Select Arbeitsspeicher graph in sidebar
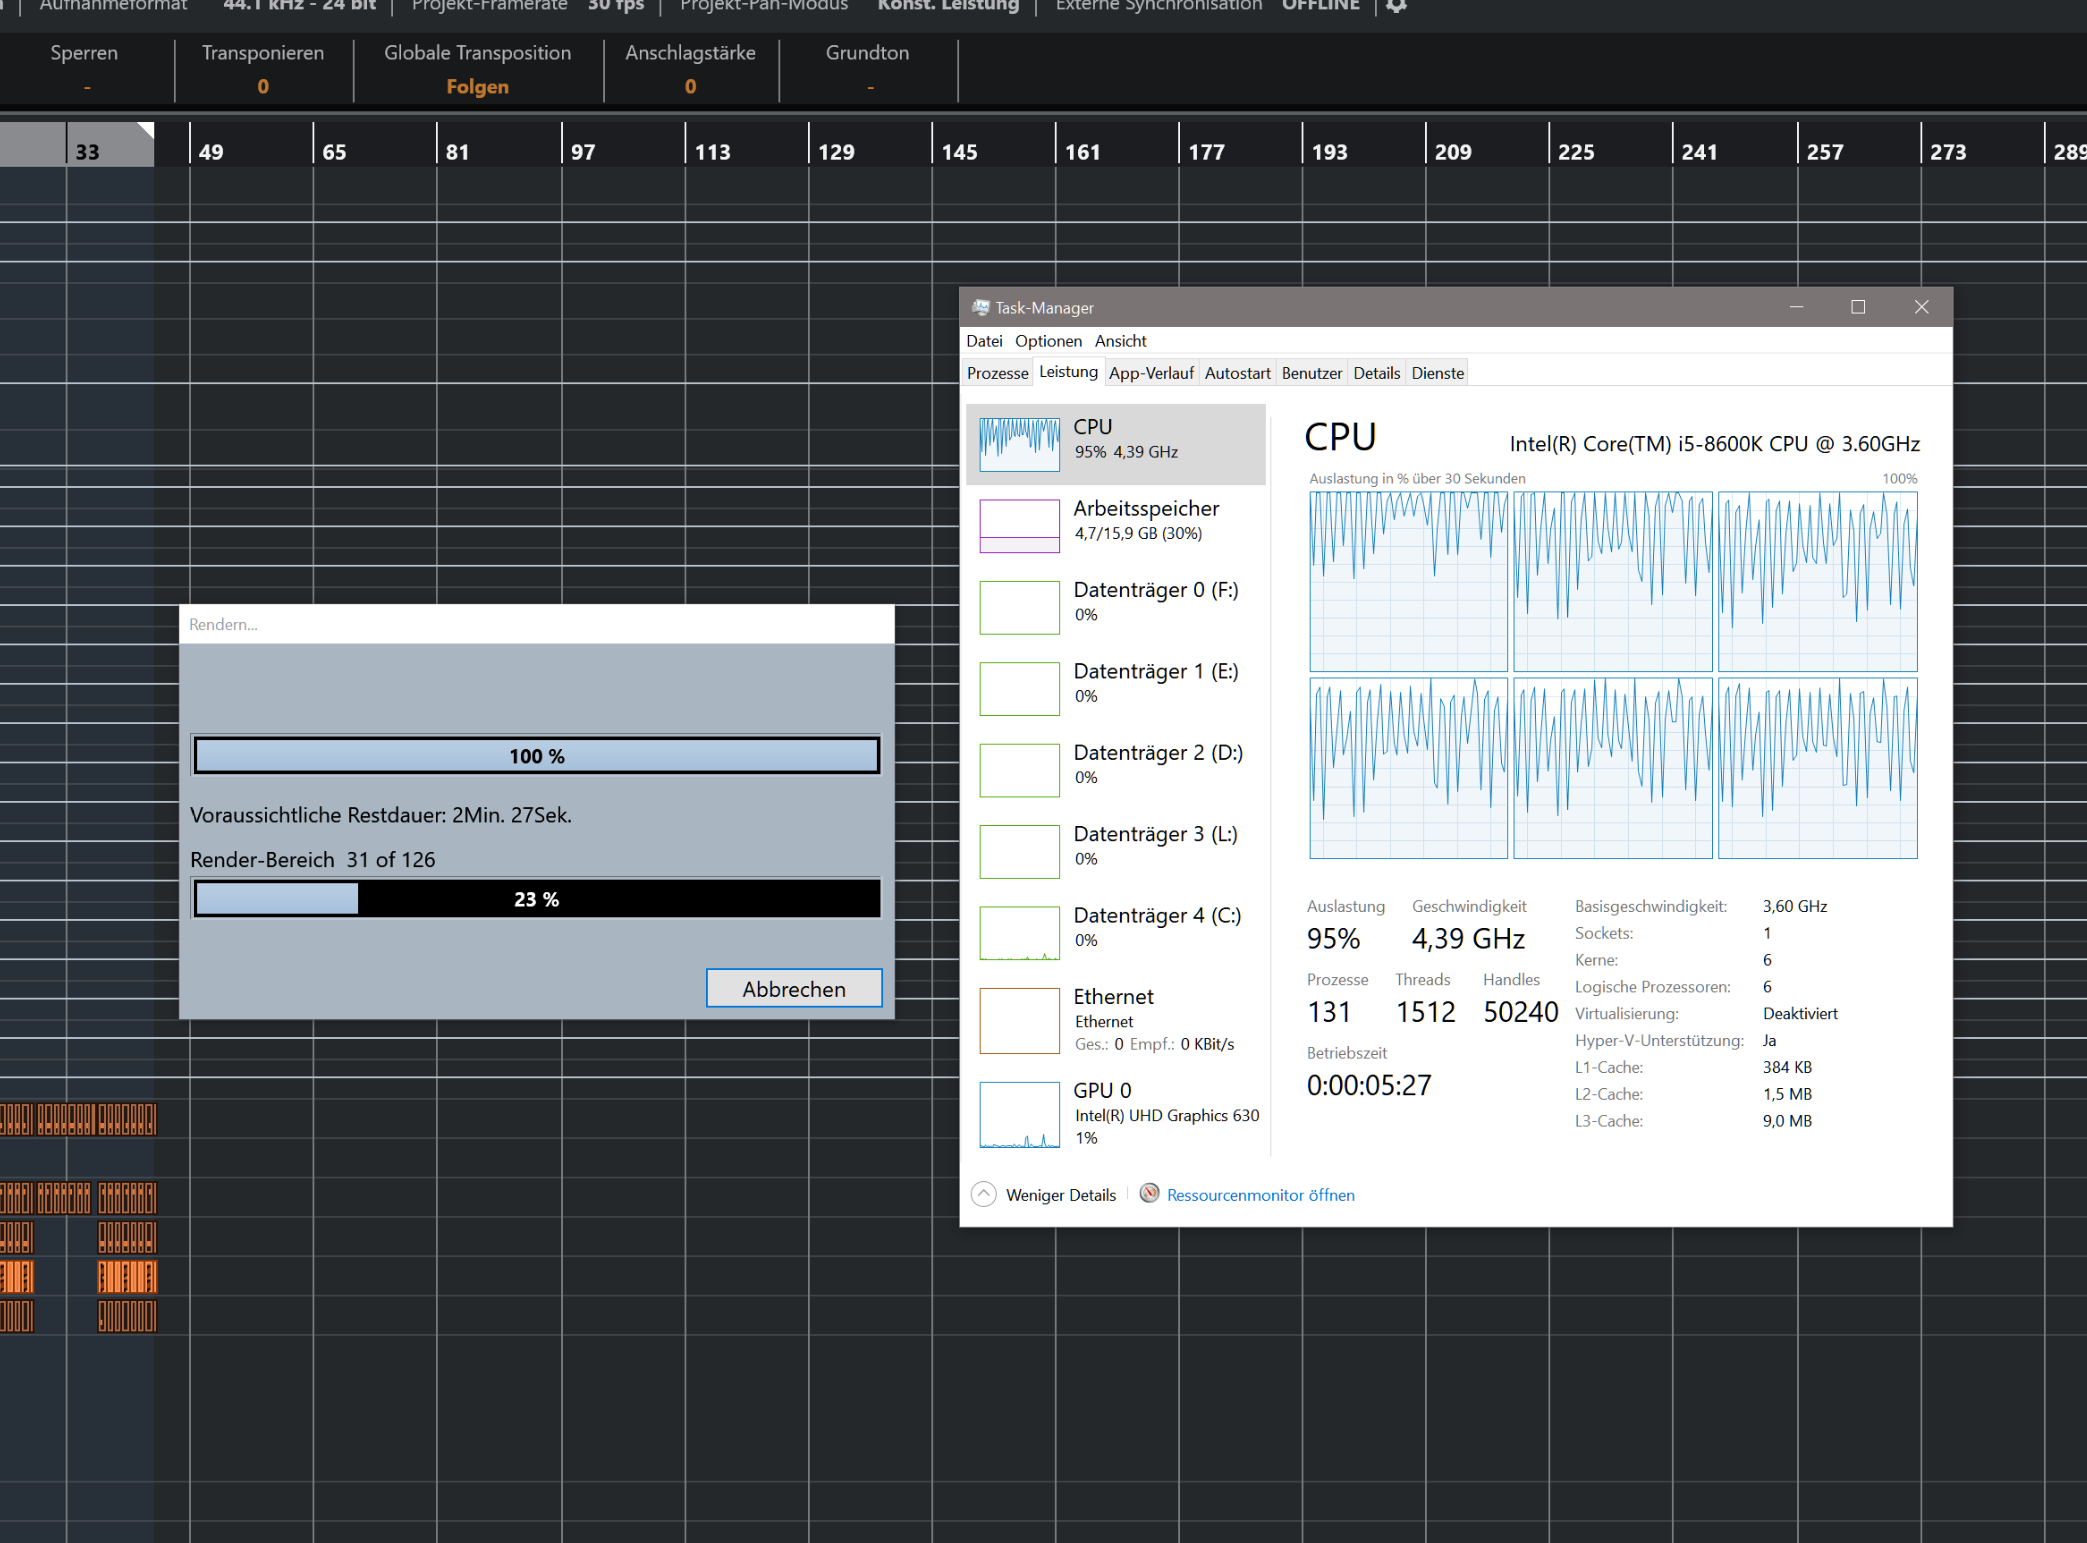The height and width of the screenshot is (1543, 2087). tap(1019, 526)
